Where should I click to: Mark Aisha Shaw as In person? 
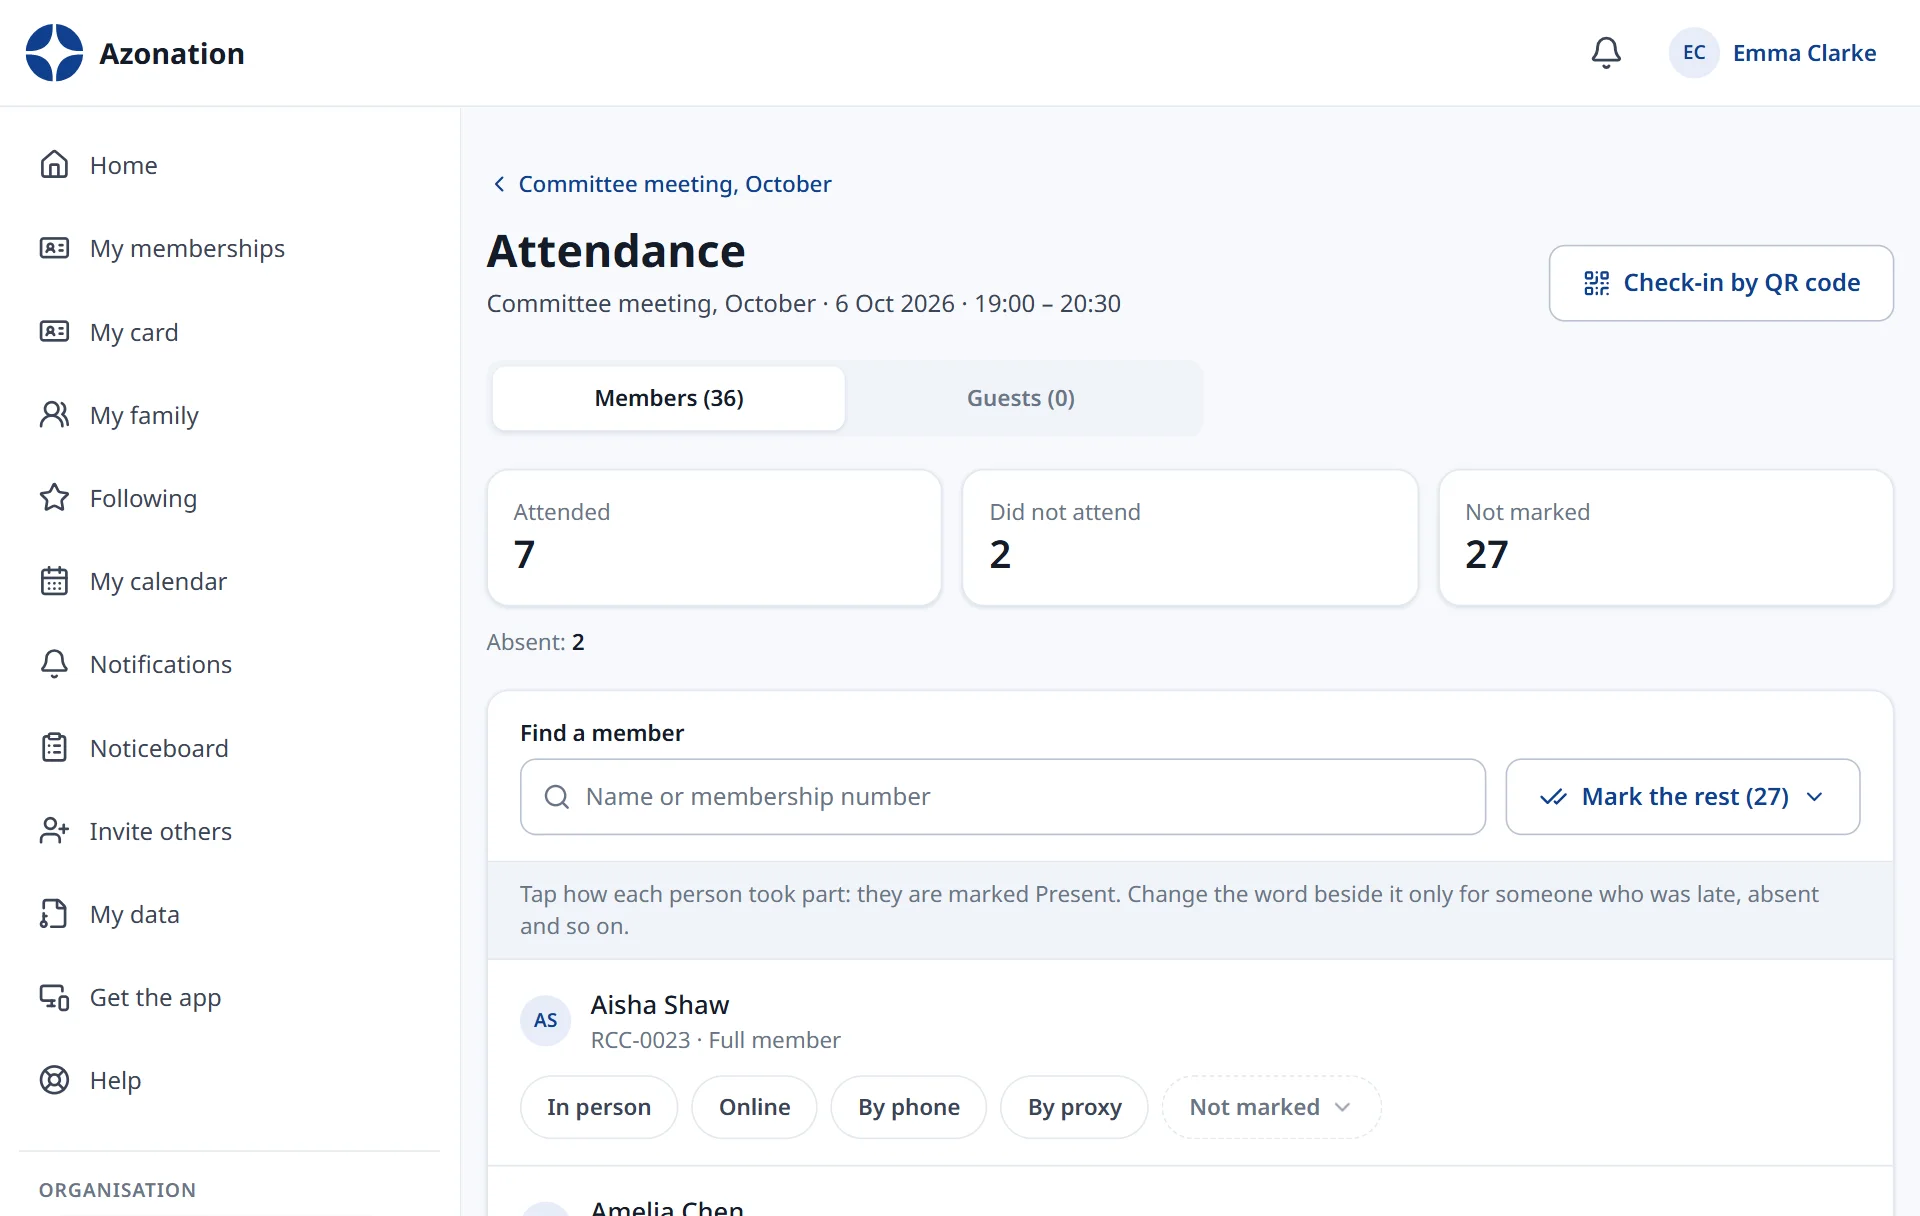(599, 1107)
